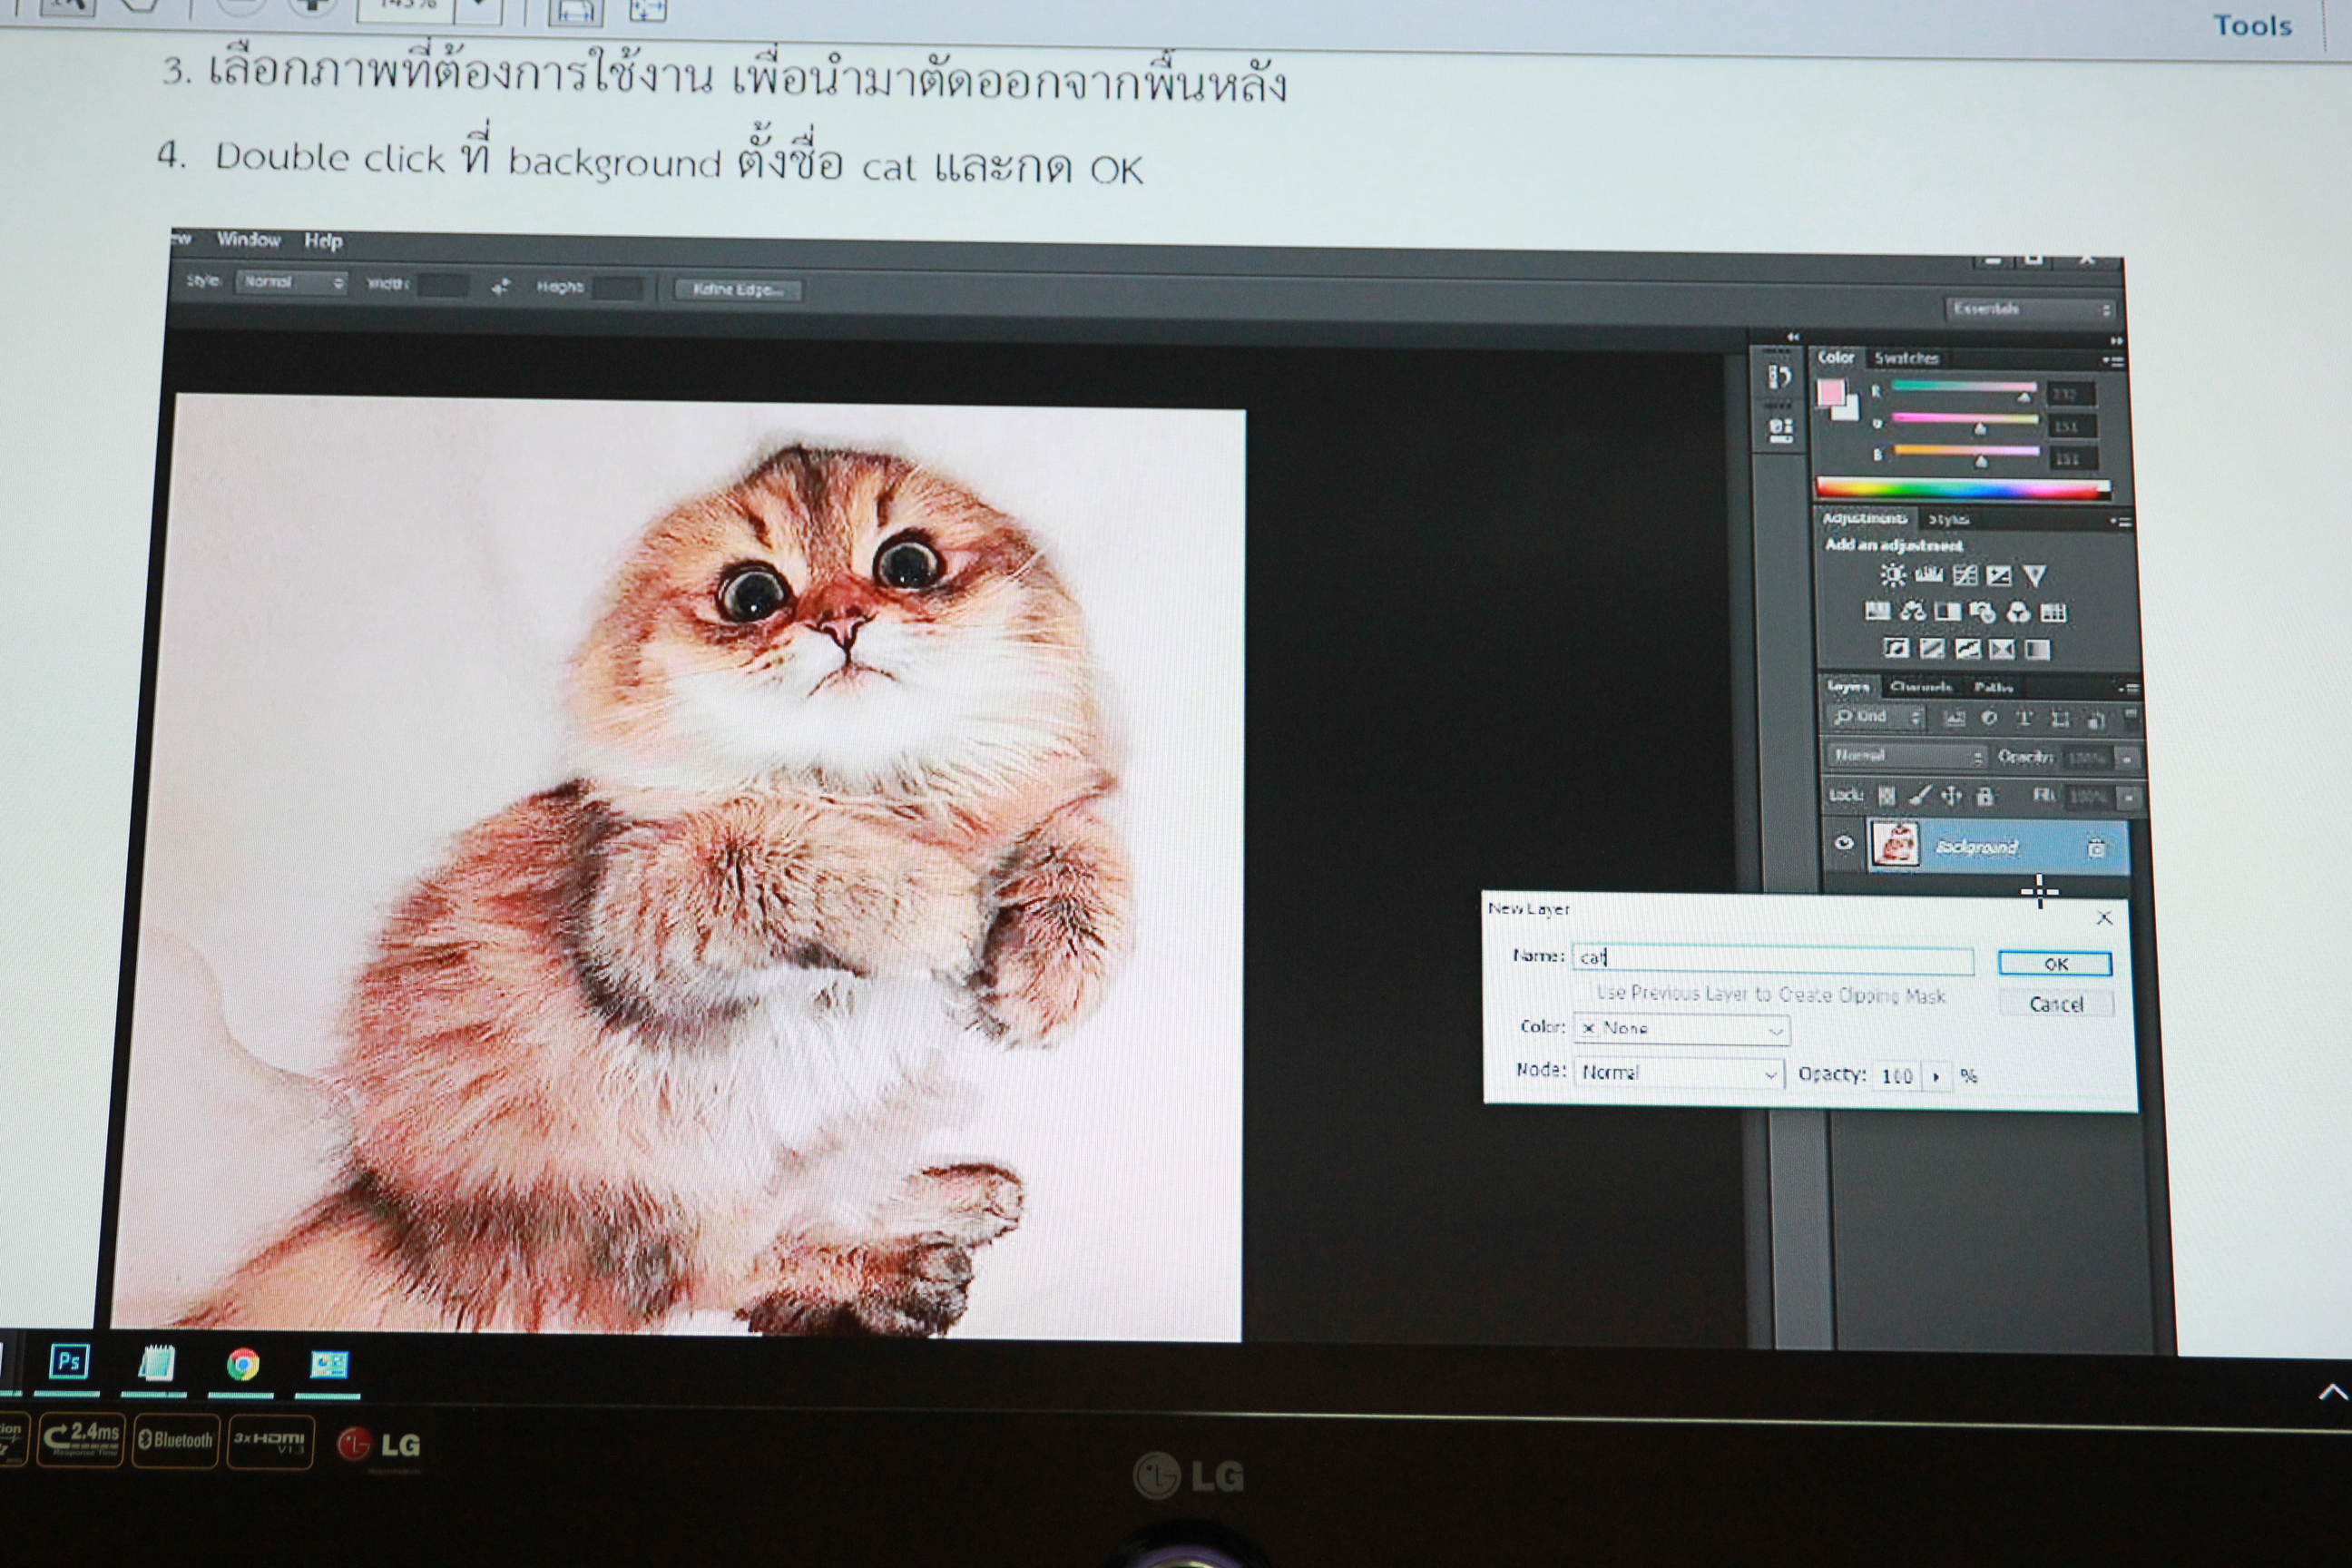Viewport: 2352px width, 1568px height.
Task: Open the History panel icon
Action: pyautogui.click(x=1780, y=377)
